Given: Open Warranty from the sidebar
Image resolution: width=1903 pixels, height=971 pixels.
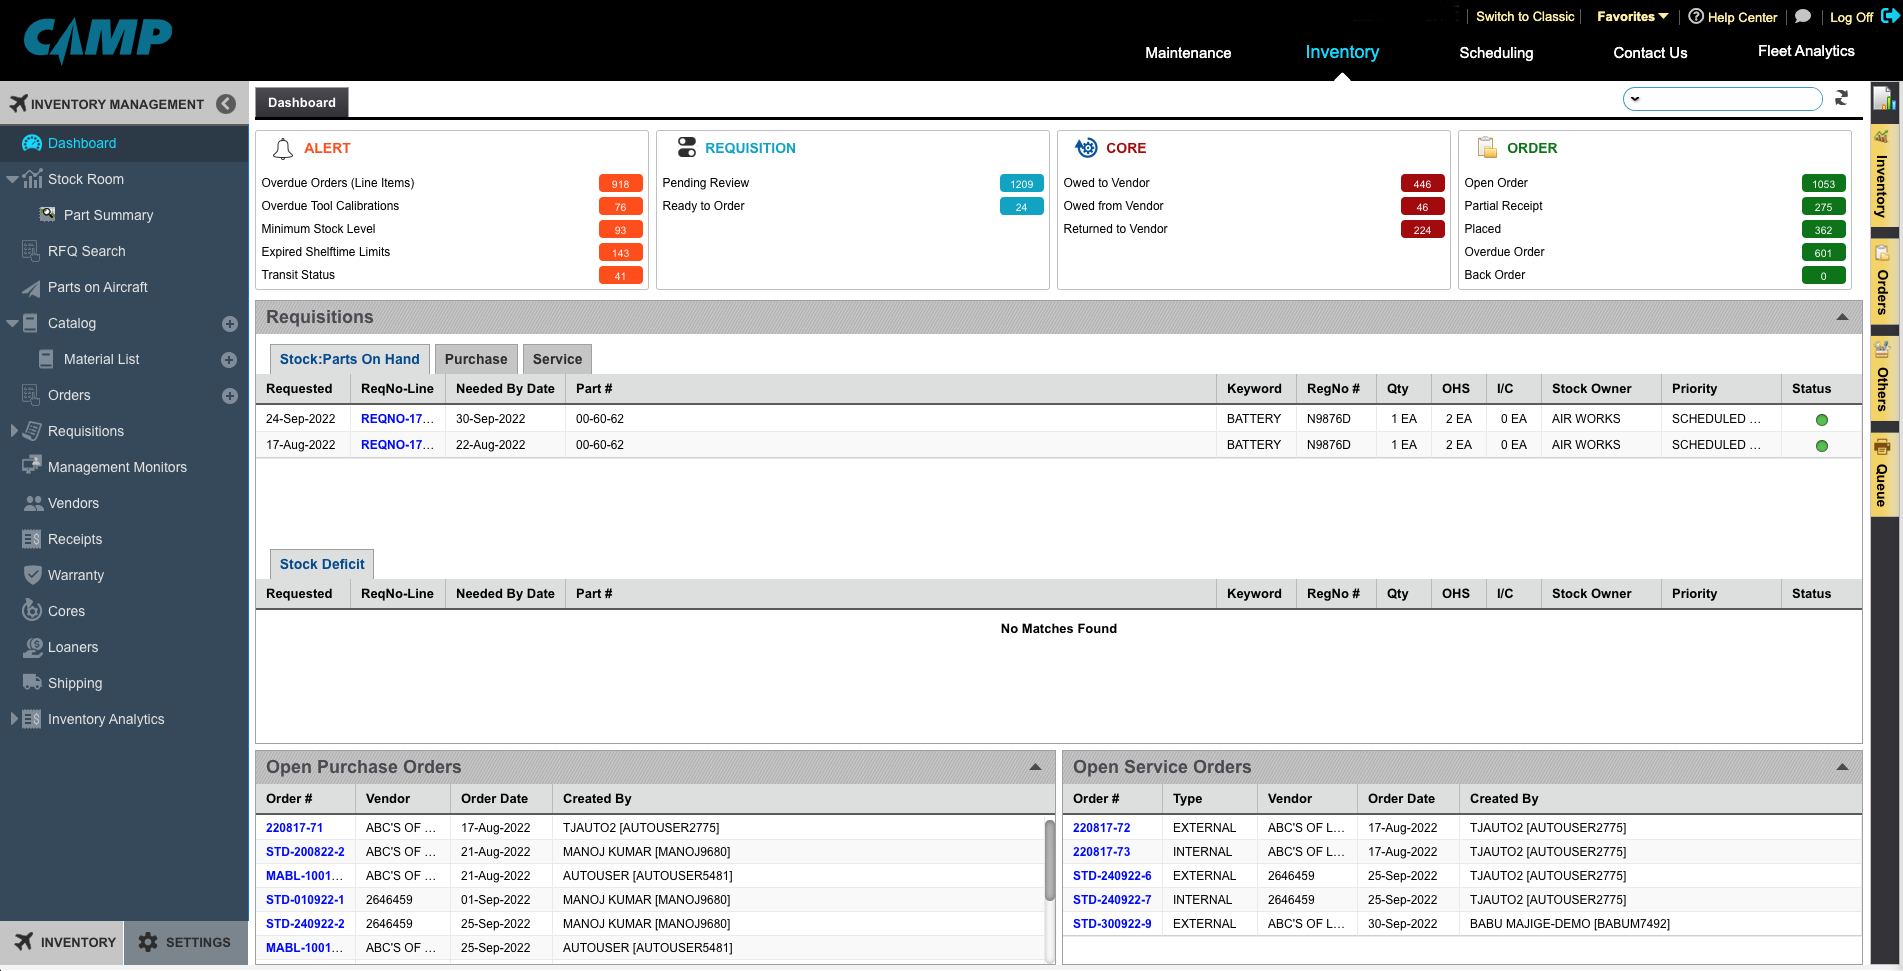Looking at the screenshot, I should (76, 575).
